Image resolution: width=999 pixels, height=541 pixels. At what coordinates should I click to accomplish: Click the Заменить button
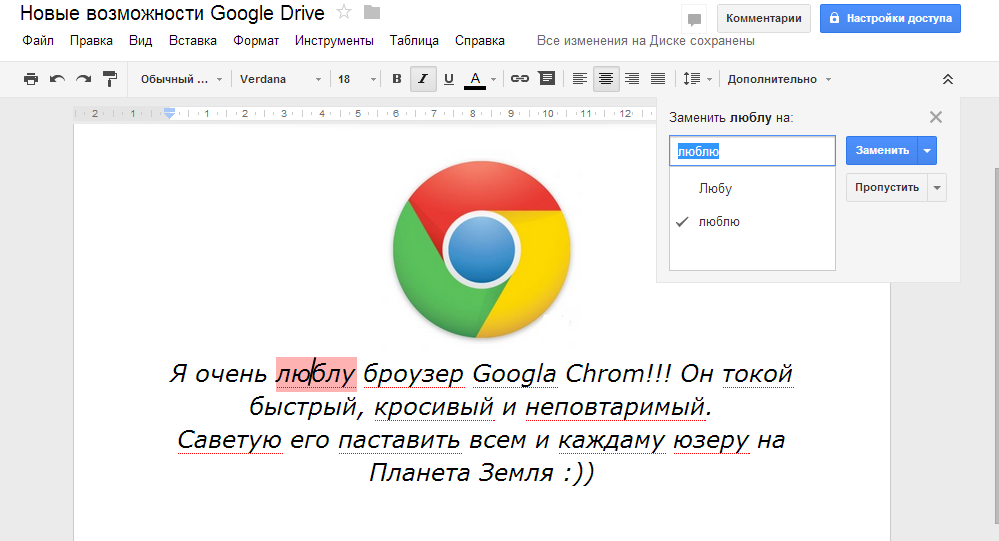point(882,150)
